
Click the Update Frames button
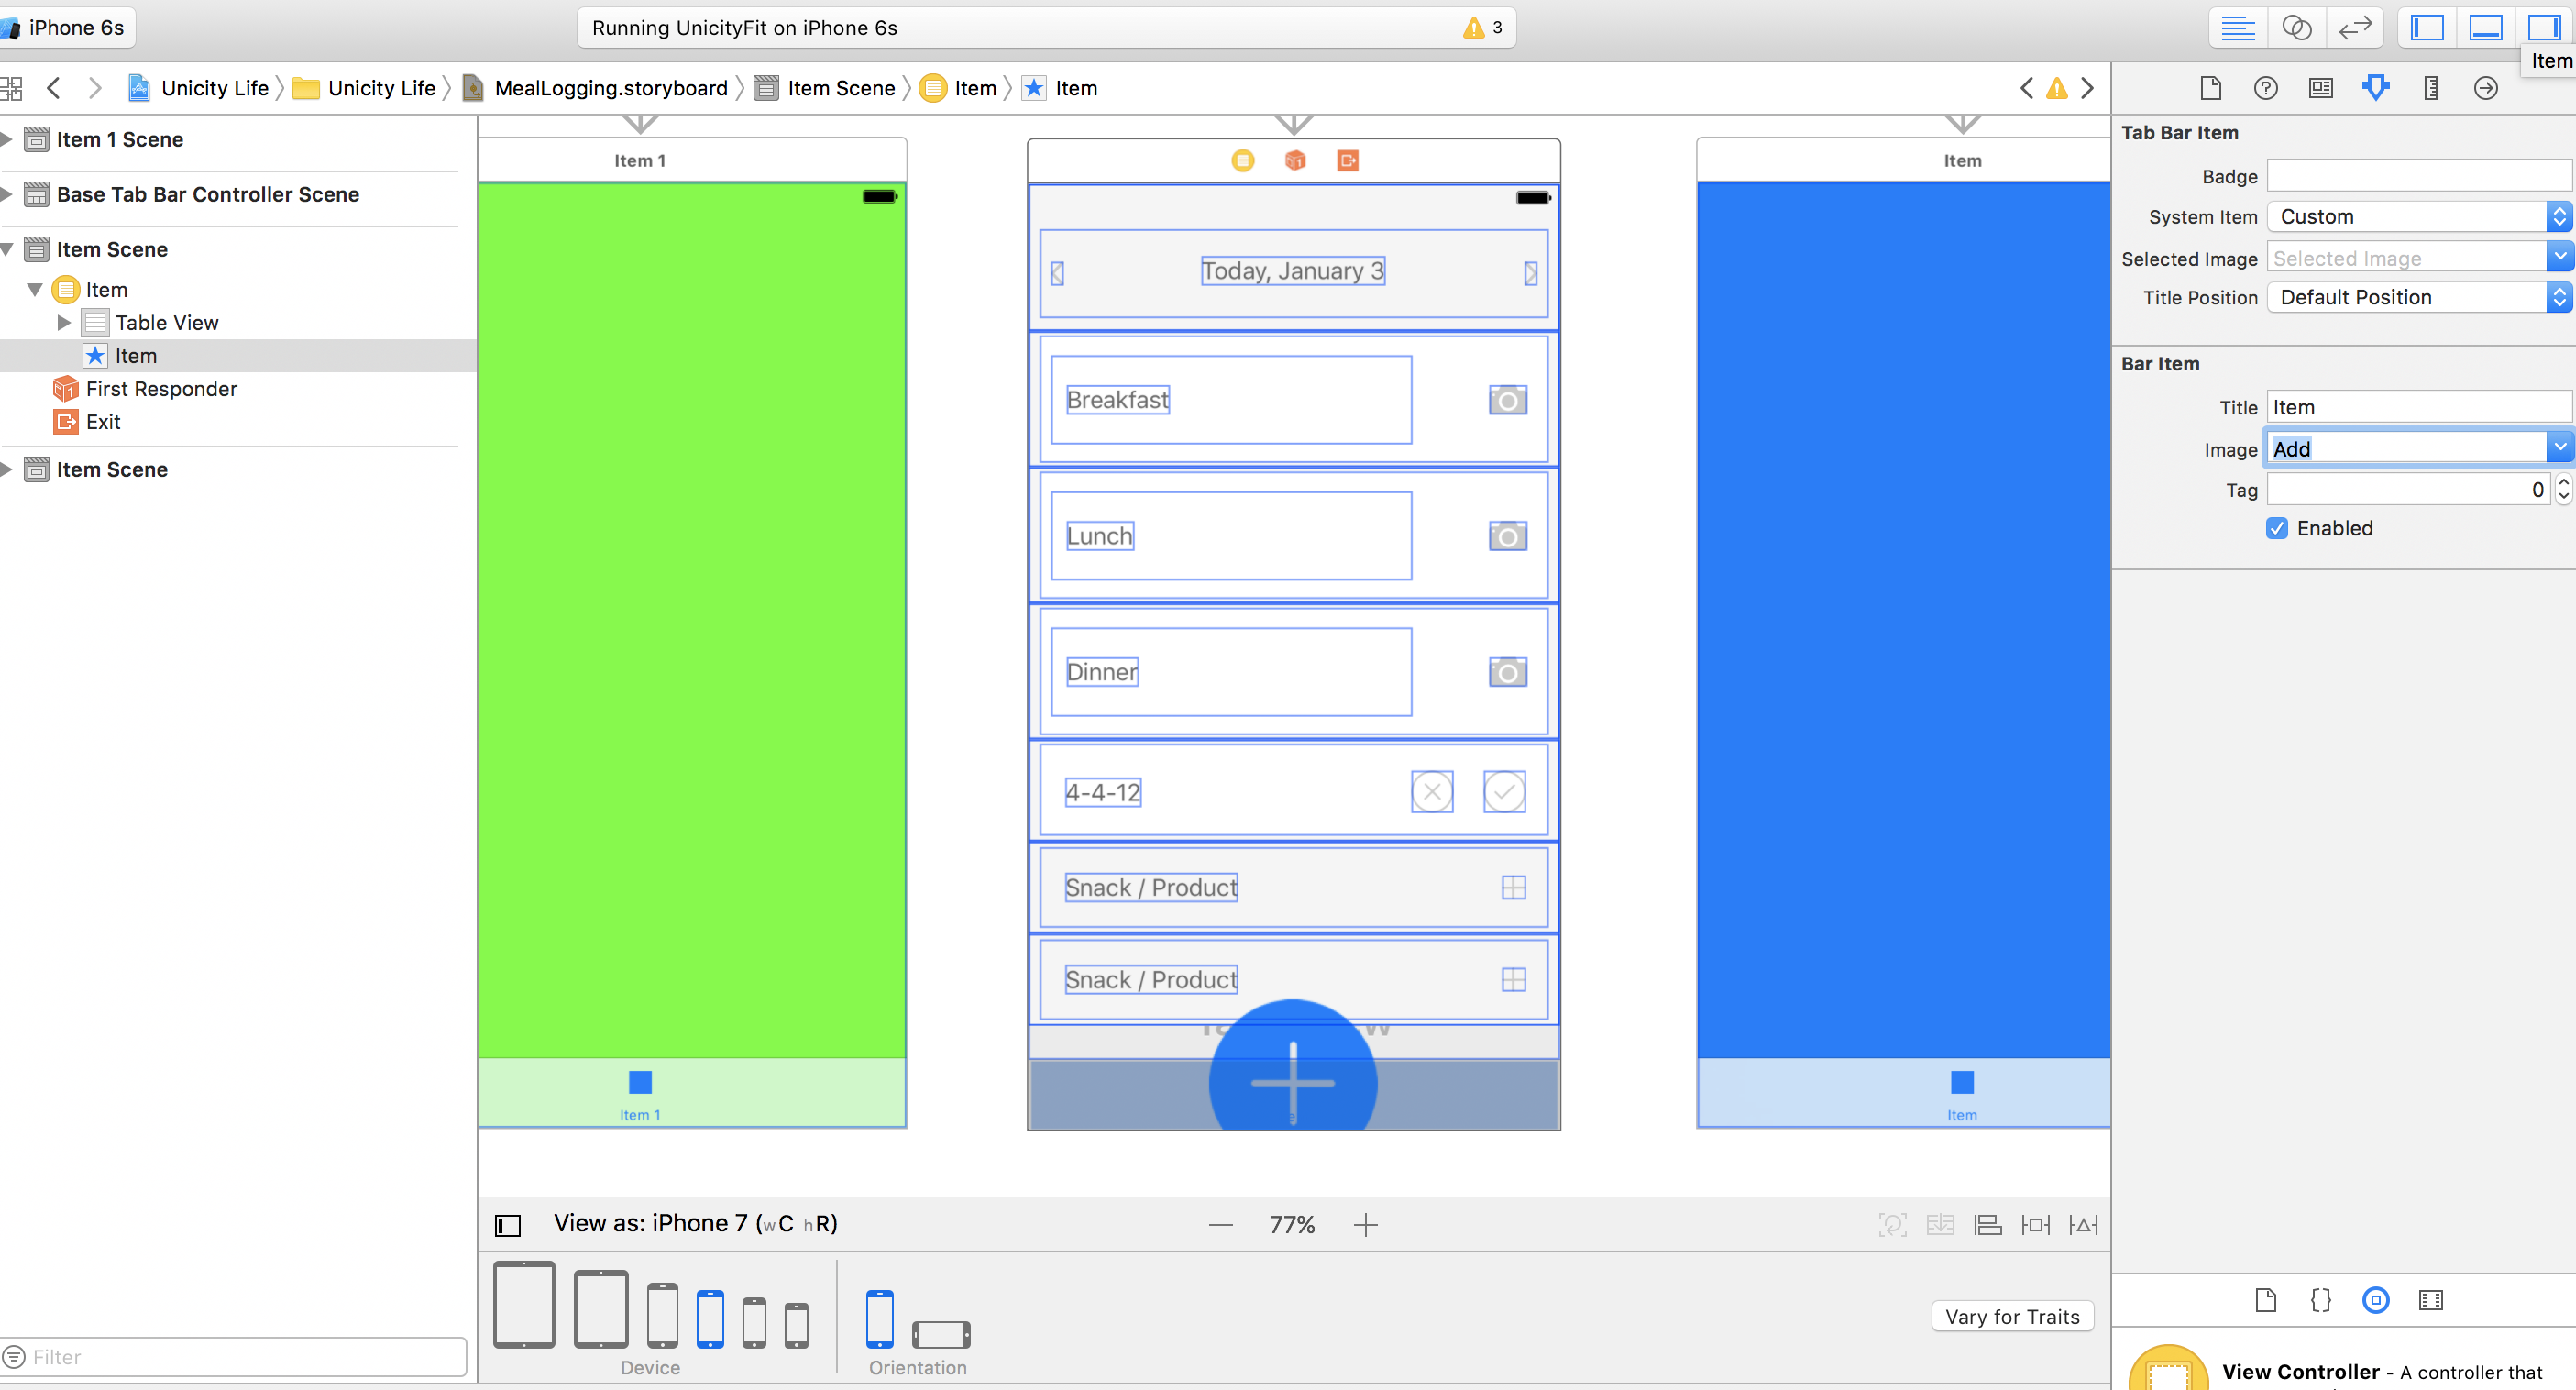pyautogui.click(x=1892, y=1224)
